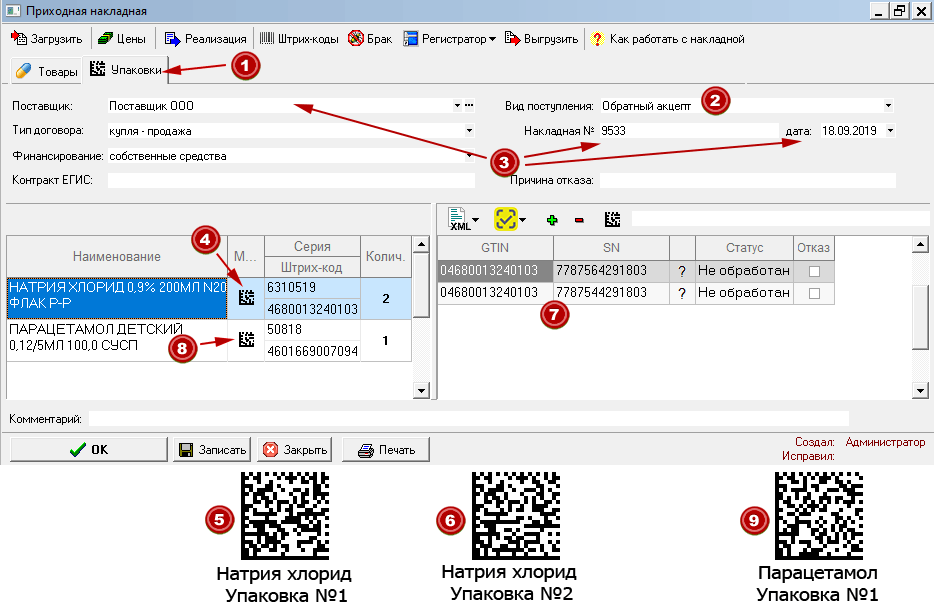Click the Серия column header

pos(312,246)
